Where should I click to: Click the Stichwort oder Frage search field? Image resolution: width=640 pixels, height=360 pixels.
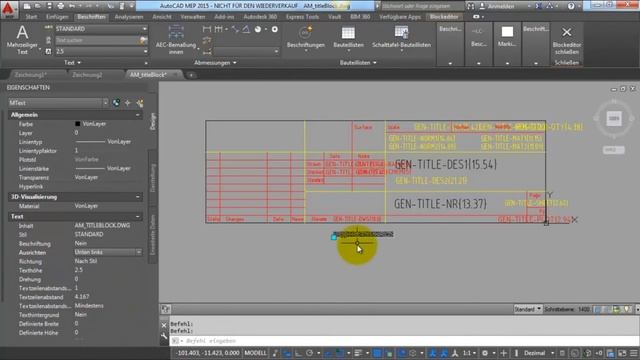(422, 6)
